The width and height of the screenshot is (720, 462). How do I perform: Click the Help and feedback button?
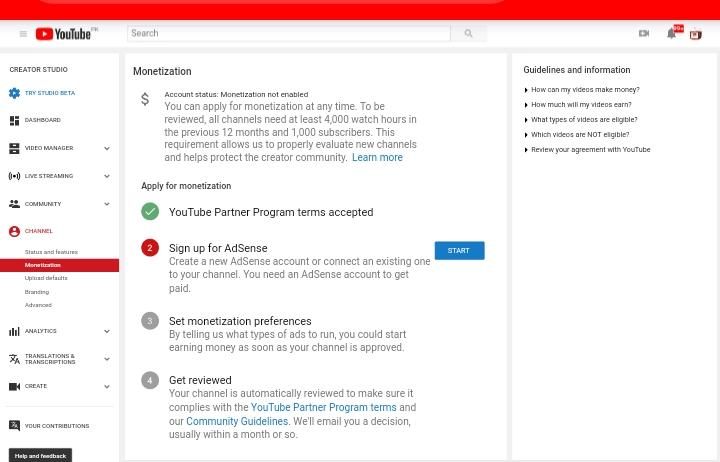tap(40, 456)
